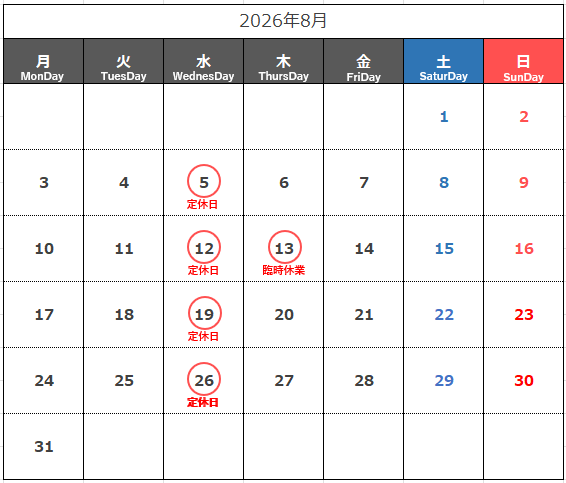Click date 14 on Friday
Viewport: 566px width, 483px height.
point(364,249)
